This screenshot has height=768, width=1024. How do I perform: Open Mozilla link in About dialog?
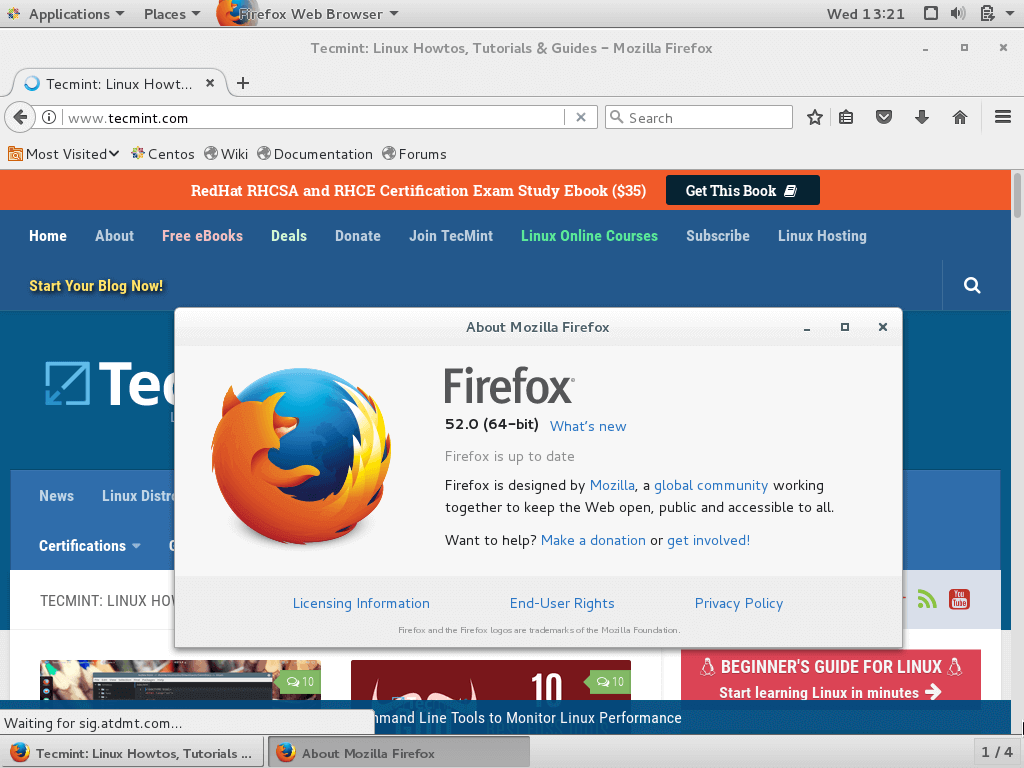(612, 485)
